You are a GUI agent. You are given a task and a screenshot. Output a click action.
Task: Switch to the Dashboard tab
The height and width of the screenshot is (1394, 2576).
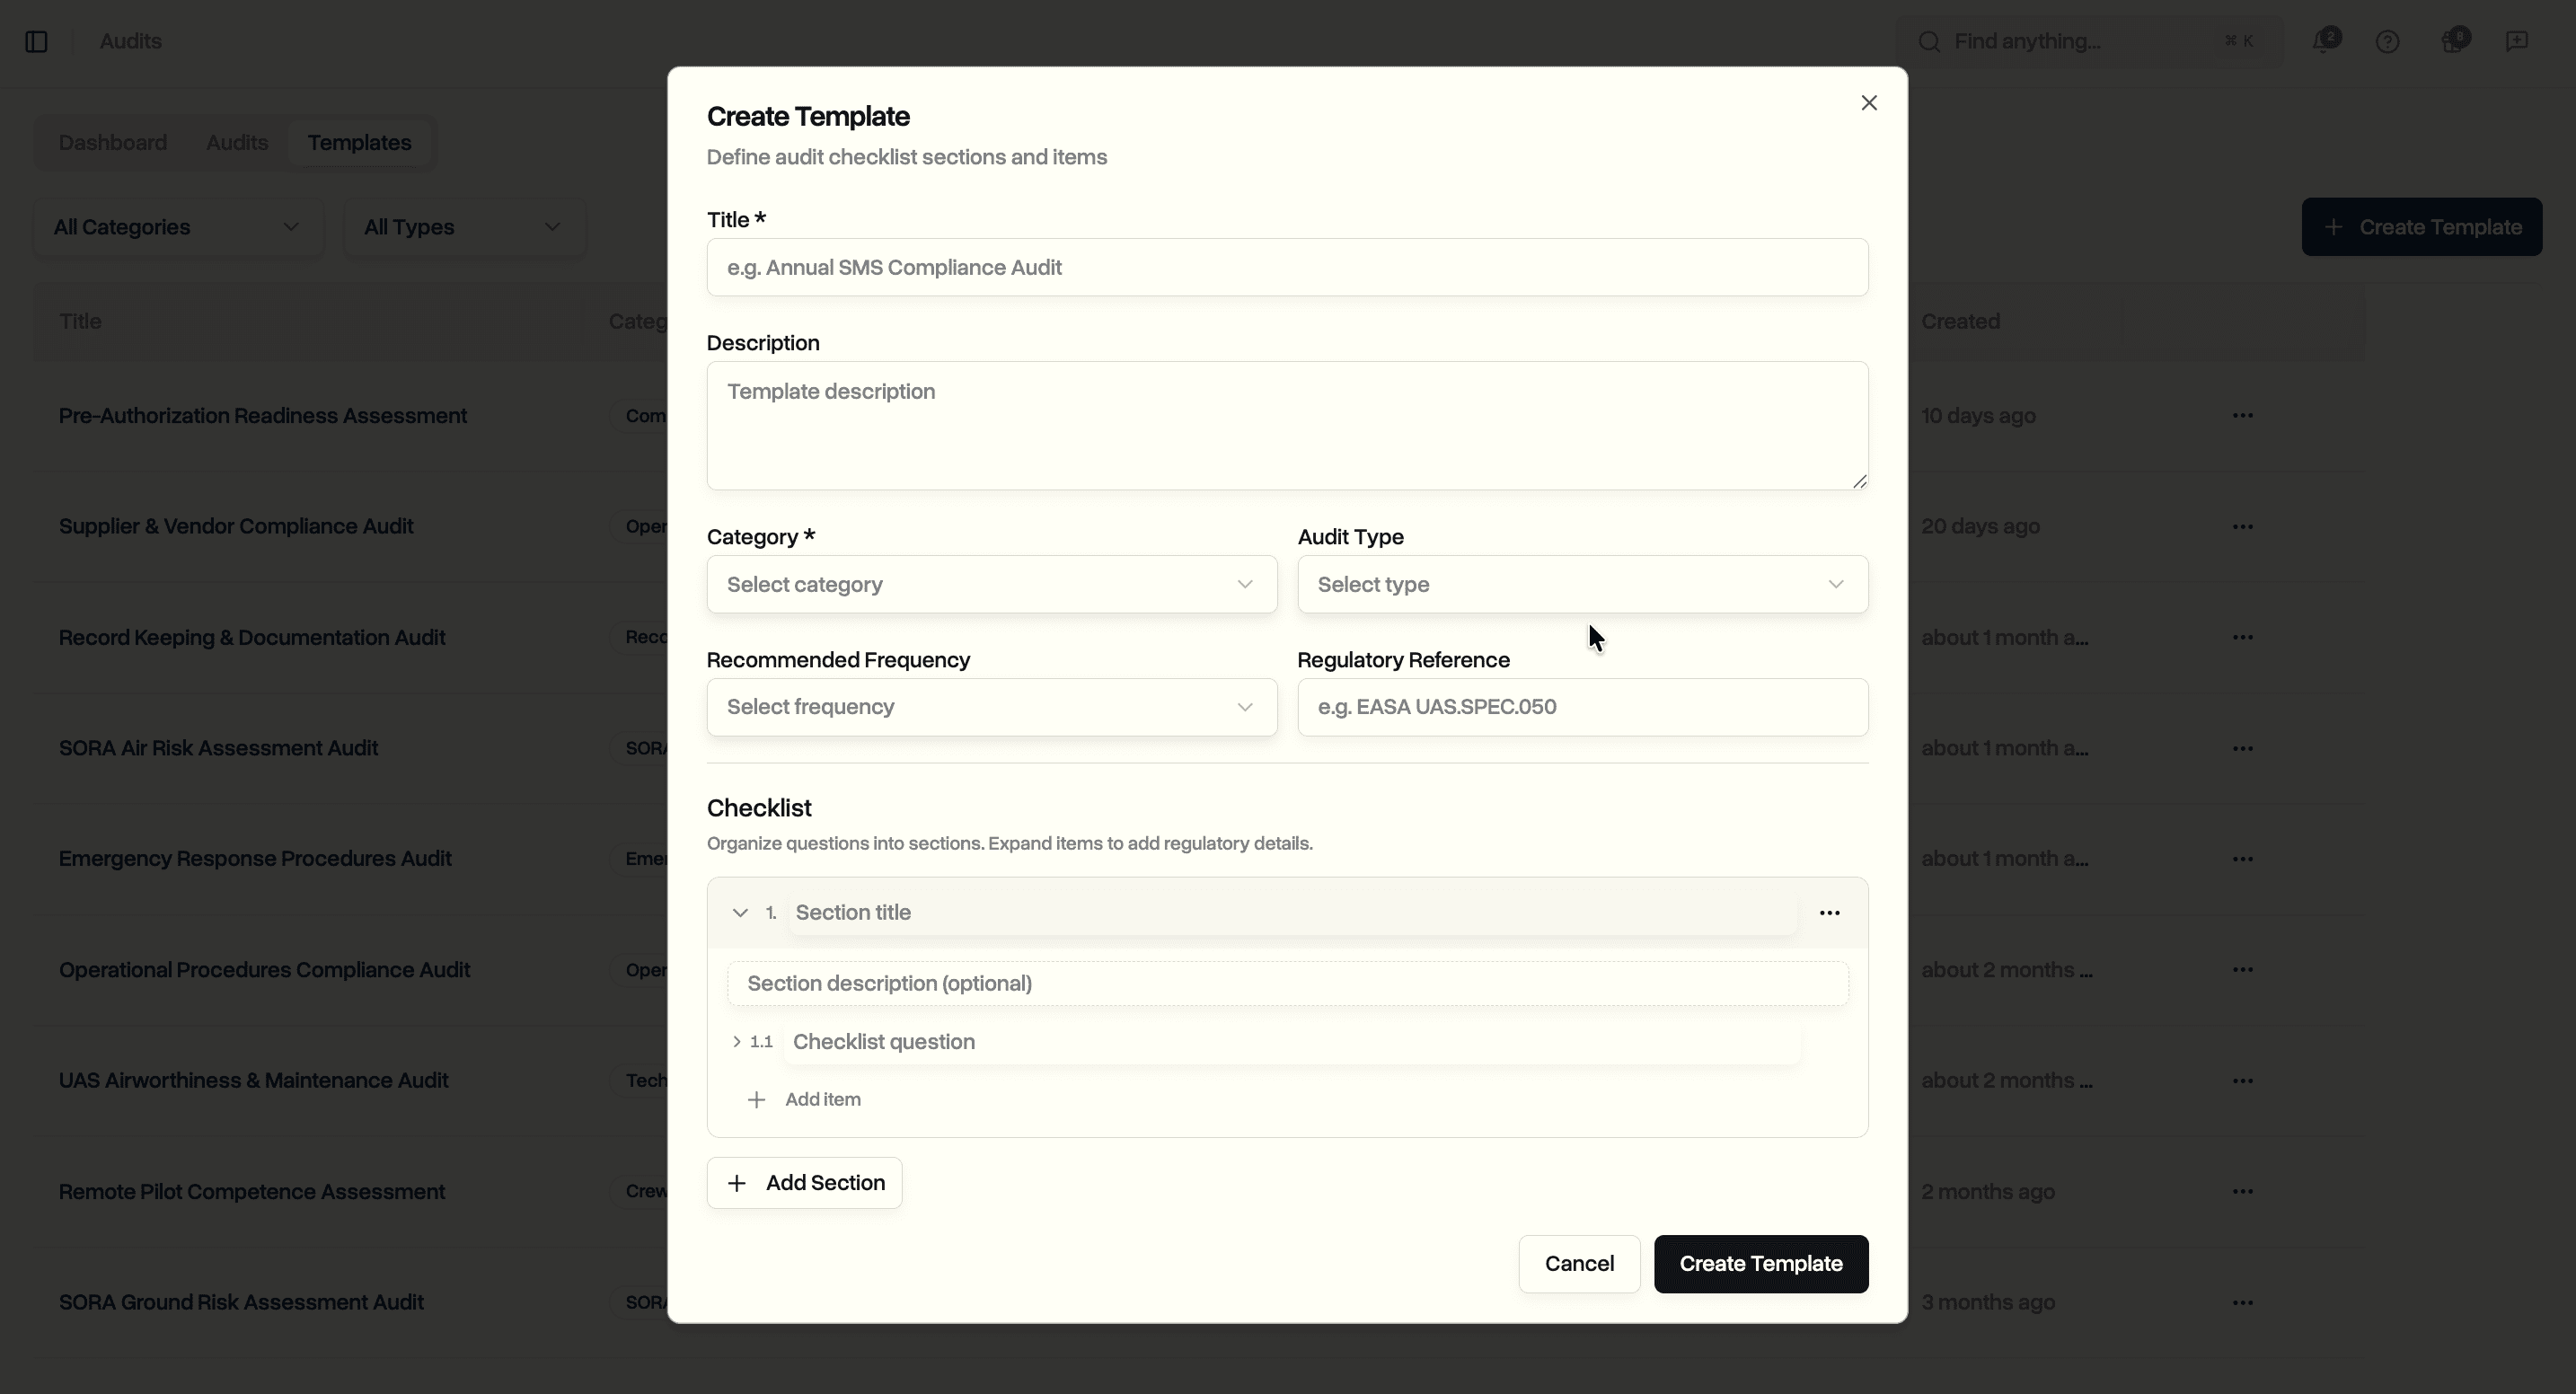click(112, 142)
